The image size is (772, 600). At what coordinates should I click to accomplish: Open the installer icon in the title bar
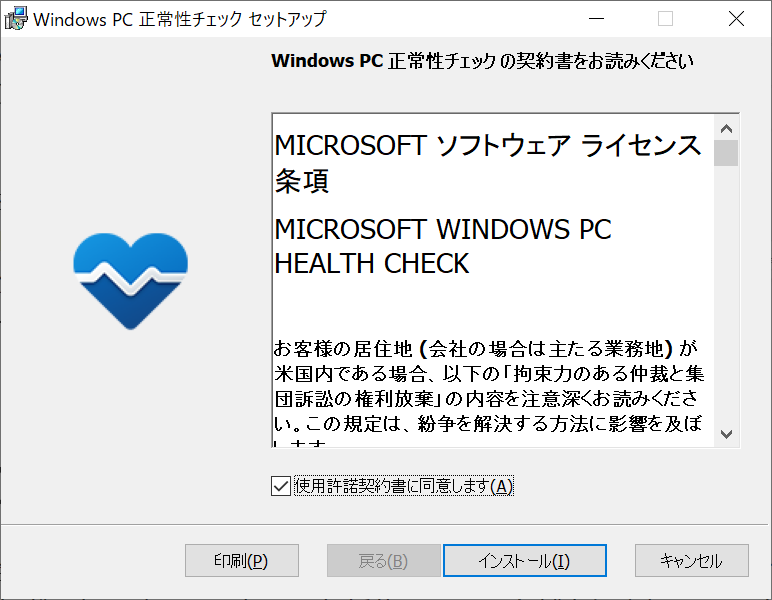point(16,19)
